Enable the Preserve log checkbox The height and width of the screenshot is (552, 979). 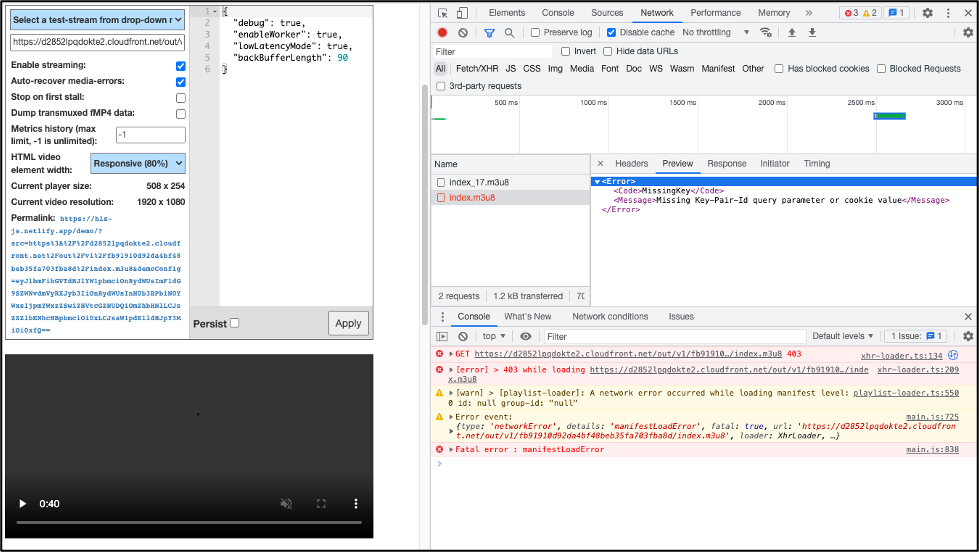(x=535, y=33)
